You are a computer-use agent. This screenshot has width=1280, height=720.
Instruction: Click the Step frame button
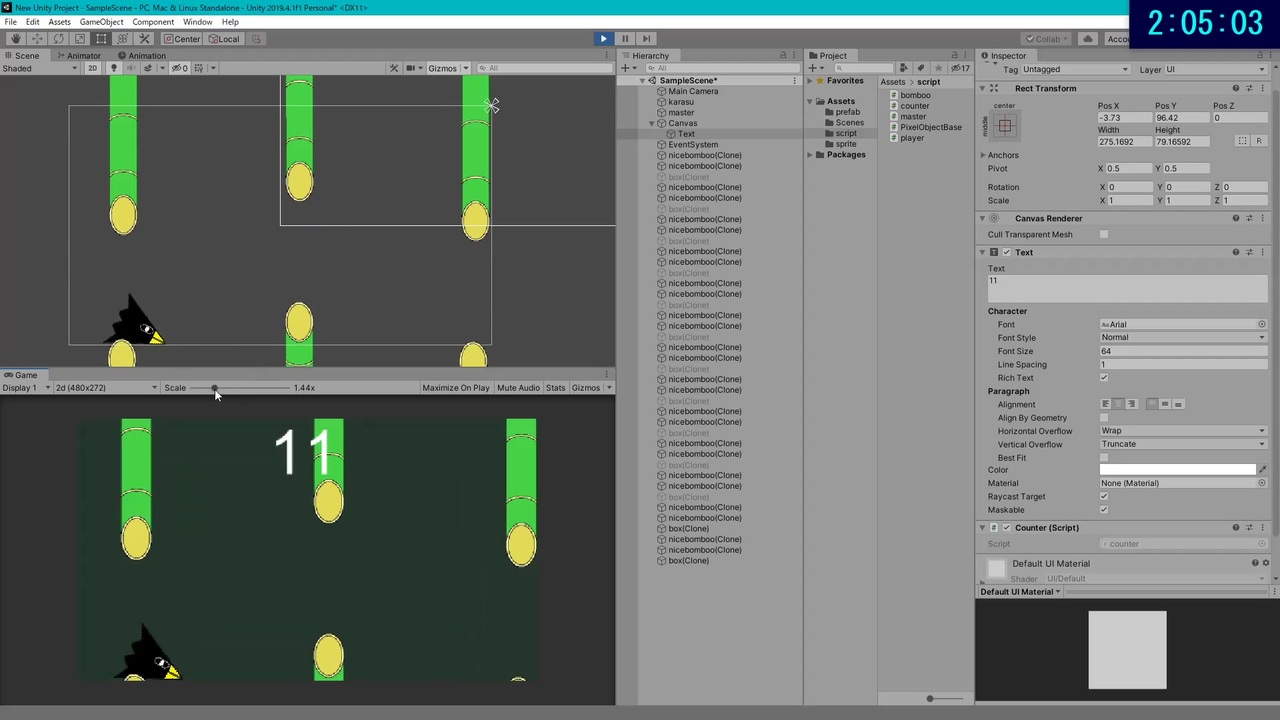coord(646,39)
